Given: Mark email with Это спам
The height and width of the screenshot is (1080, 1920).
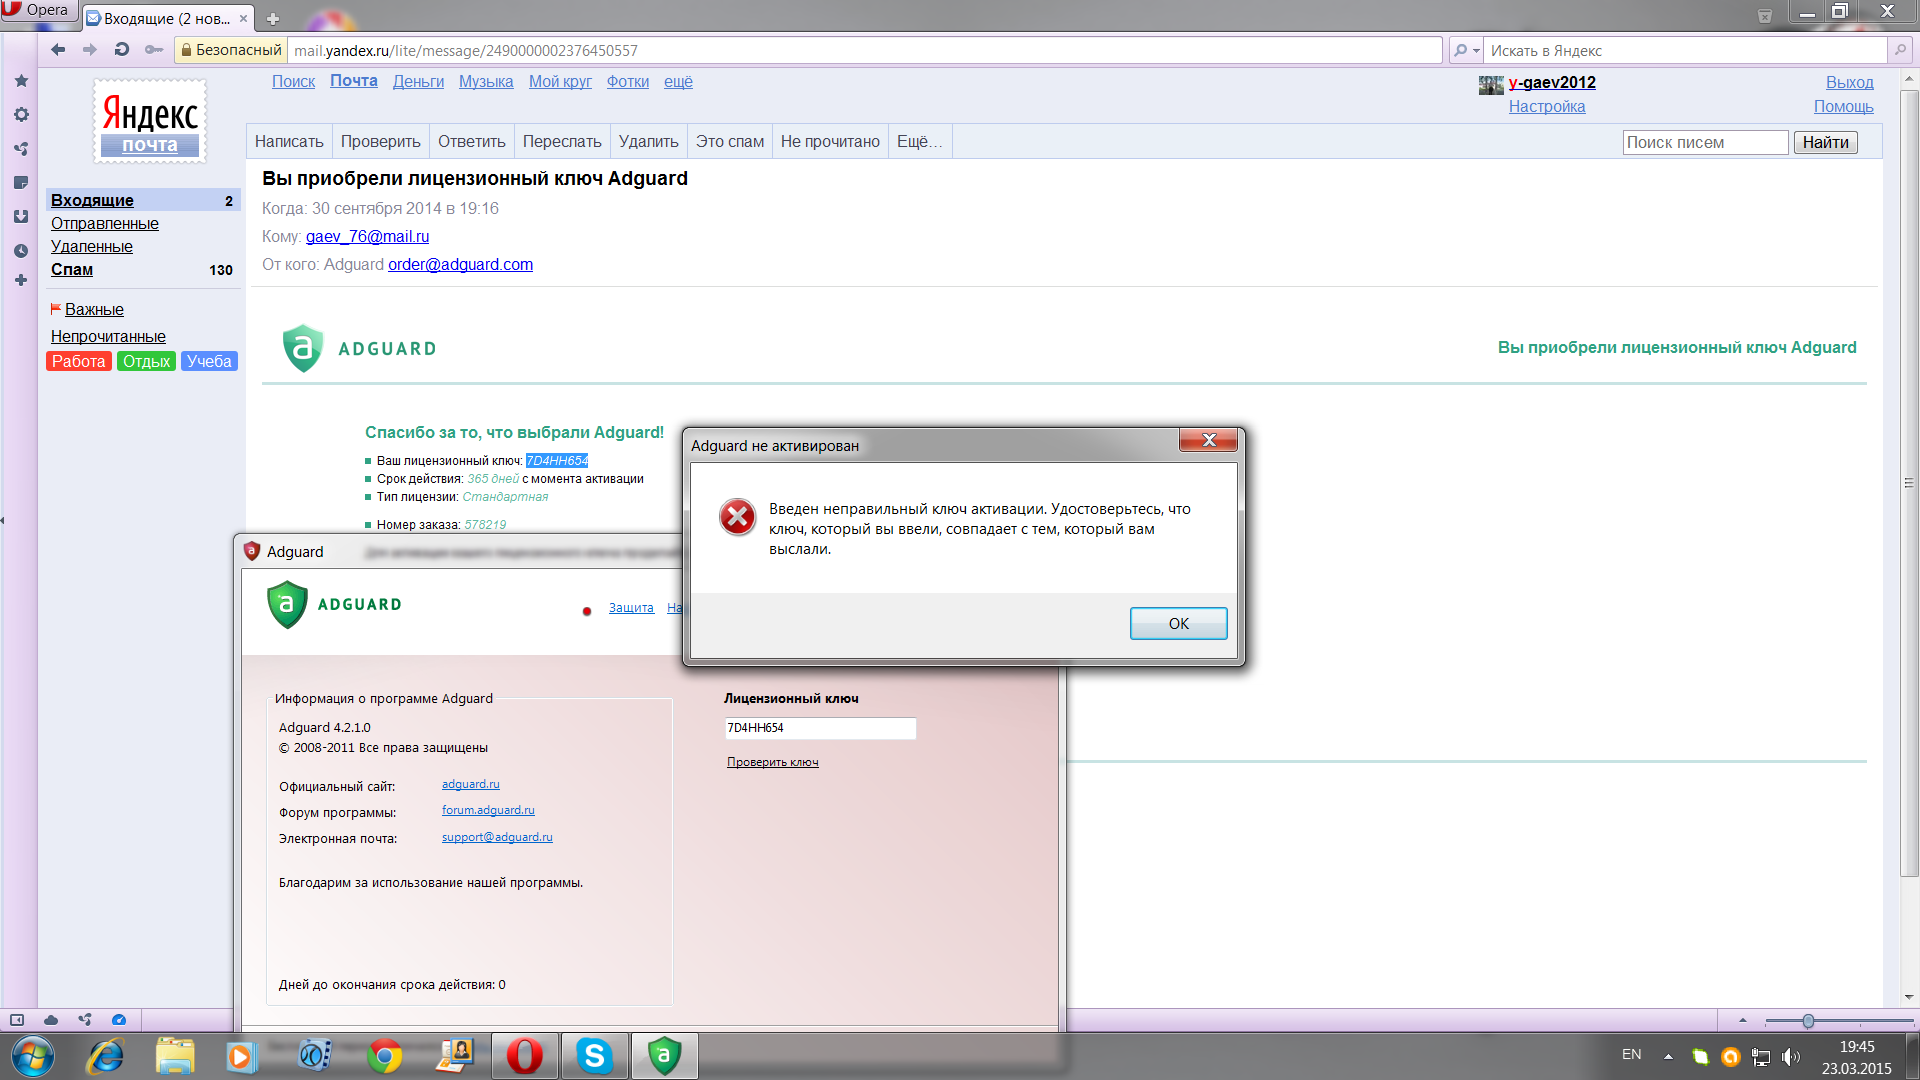Looking at the screenshot, I should 730,142.
